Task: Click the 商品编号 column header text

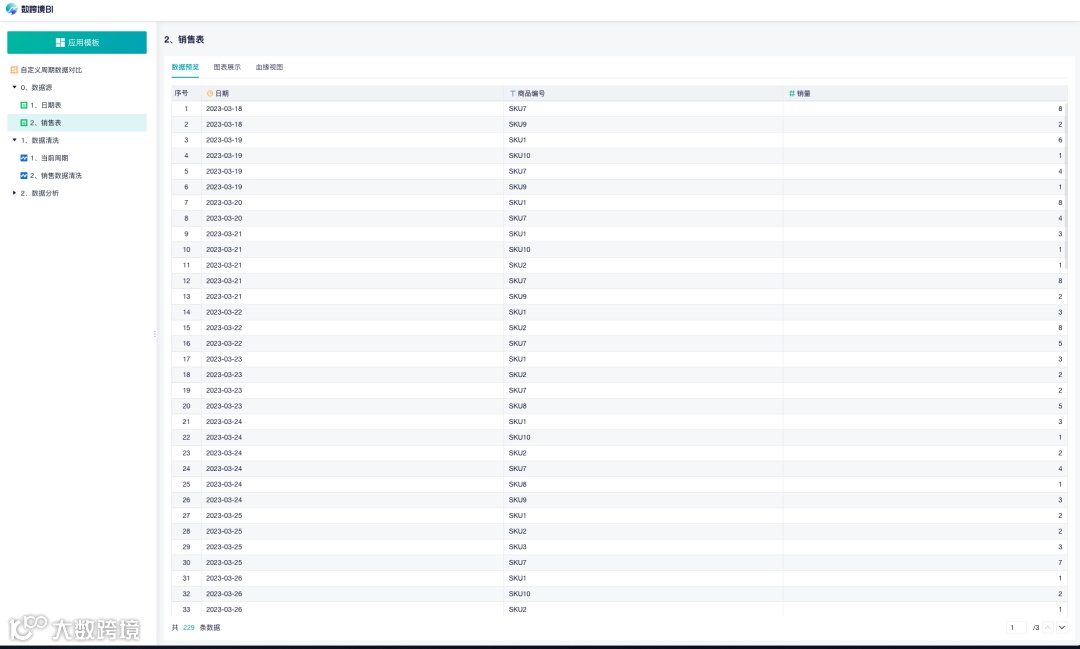Action: click(x=531, y=93)
